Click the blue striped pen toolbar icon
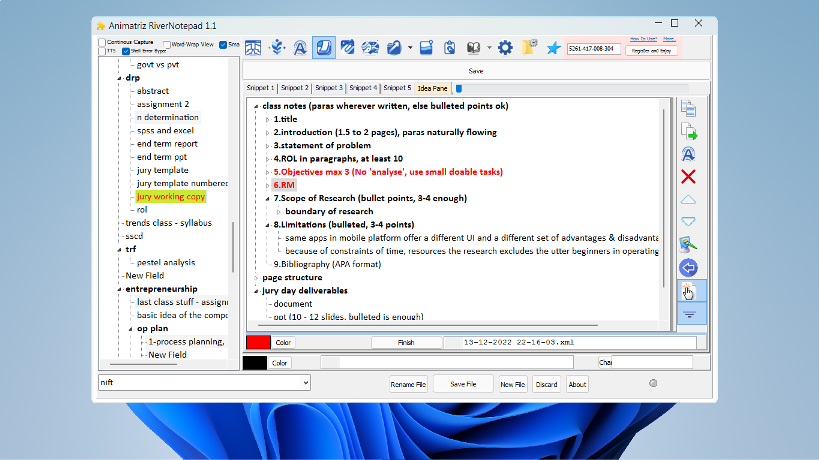This screenshot has width=819, height=460. 347,48
